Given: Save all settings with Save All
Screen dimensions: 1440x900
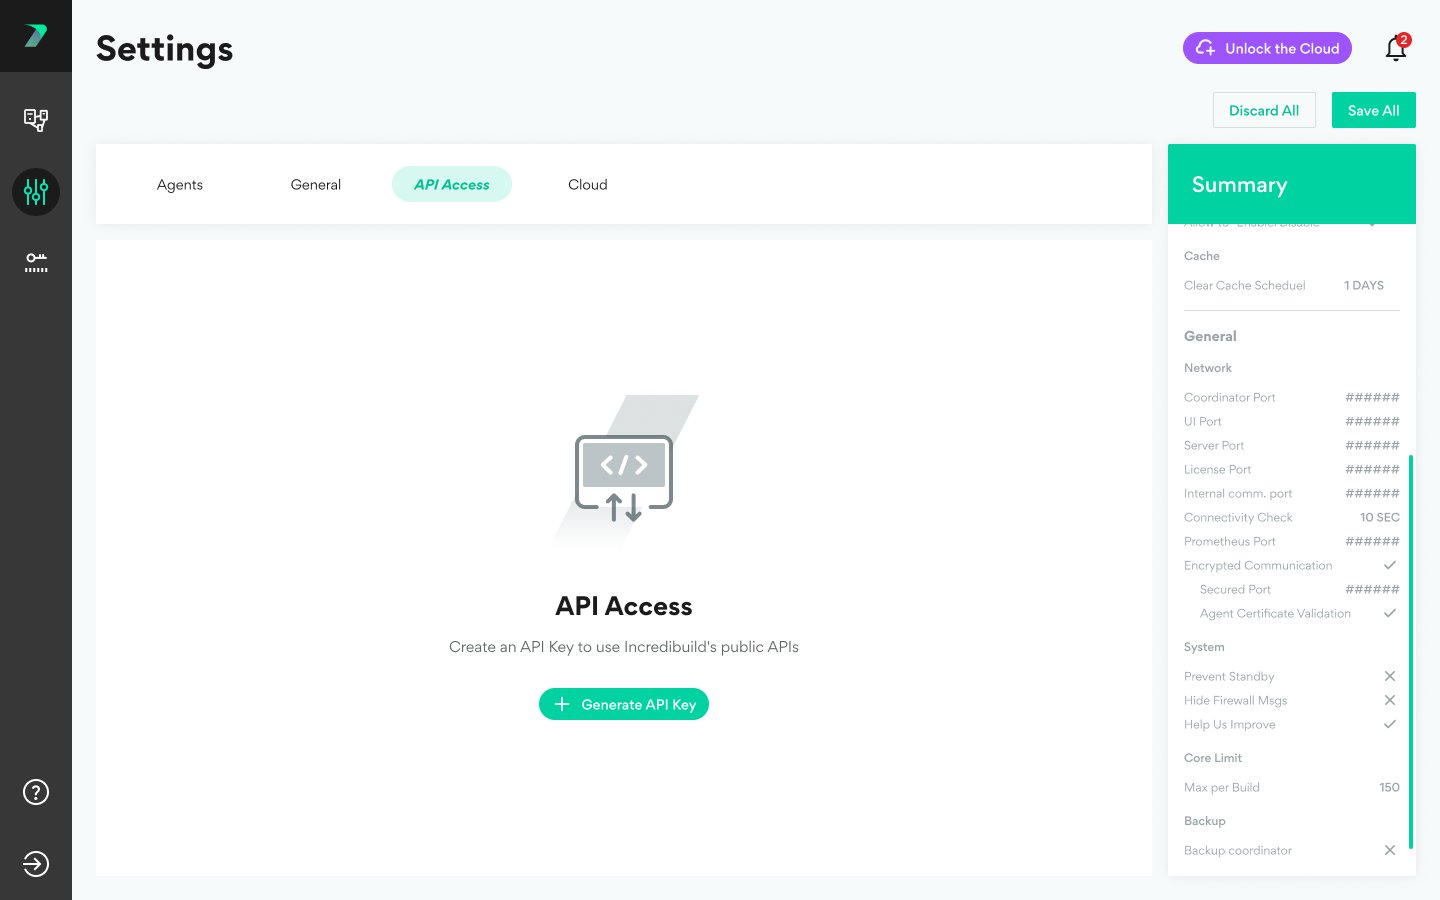Looking at the screenshot, I should click(1374, 110).
